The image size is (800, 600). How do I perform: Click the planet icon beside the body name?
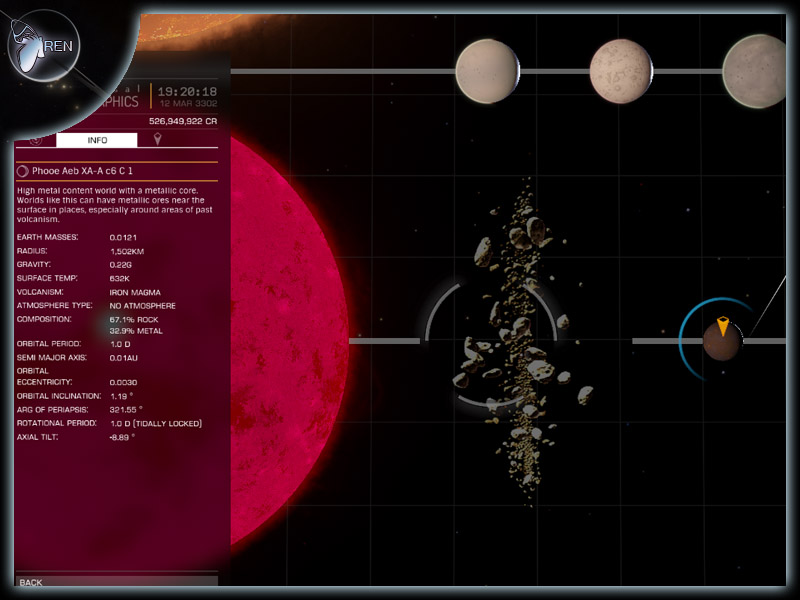pyautogui.click(x=22, y=171)
